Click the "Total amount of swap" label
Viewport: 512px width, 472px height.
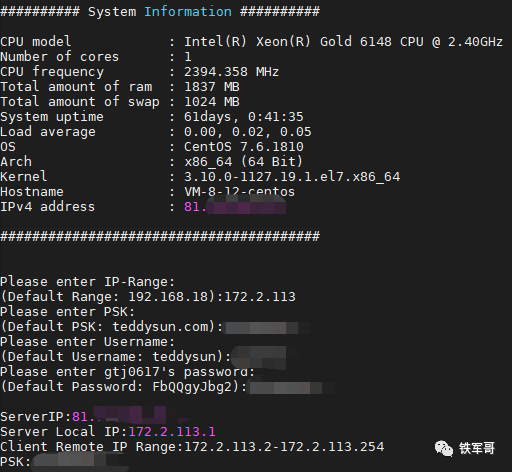coord(80,102)
